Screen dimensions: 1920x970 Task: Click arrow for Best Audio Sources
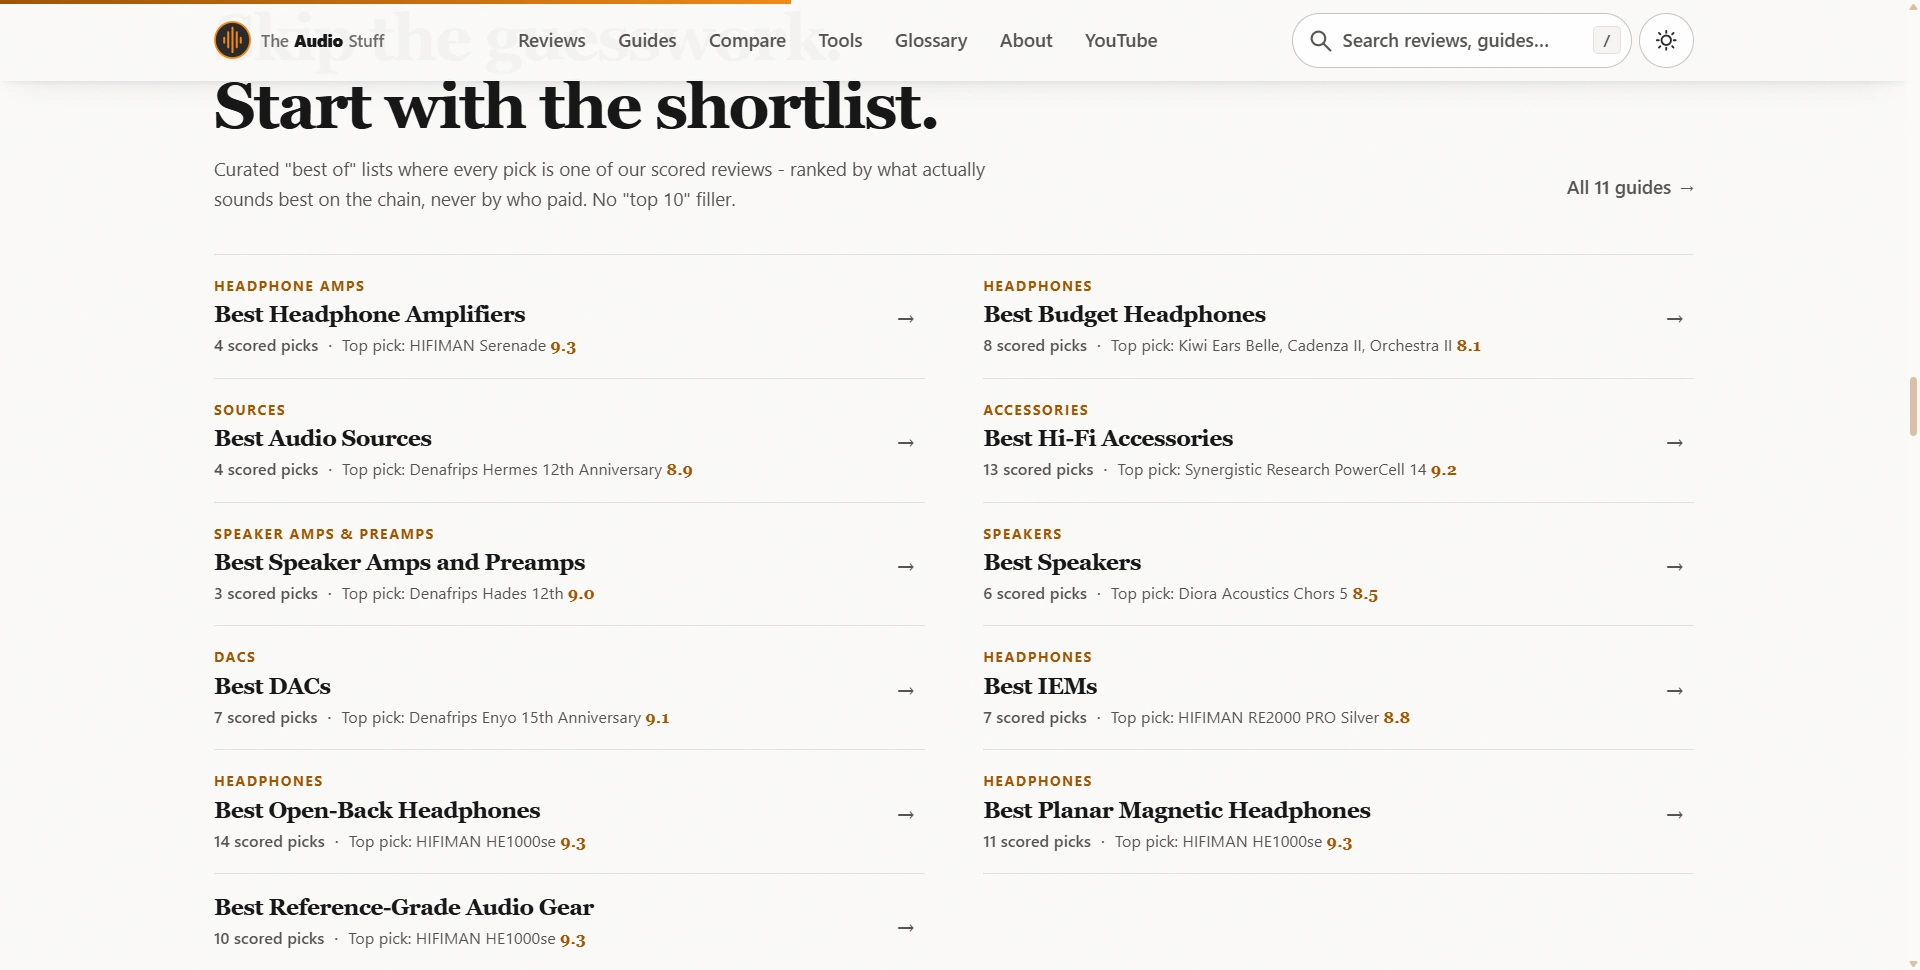[906, 442]
